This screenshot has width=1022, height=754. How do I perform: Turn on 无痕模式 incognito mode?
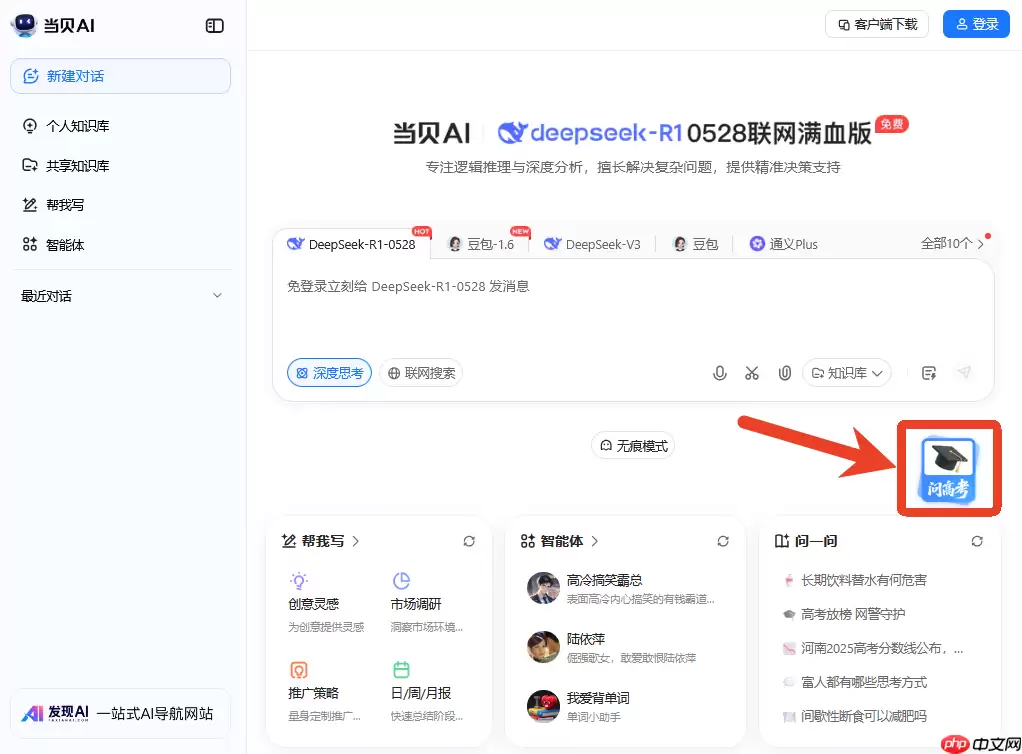632,445
